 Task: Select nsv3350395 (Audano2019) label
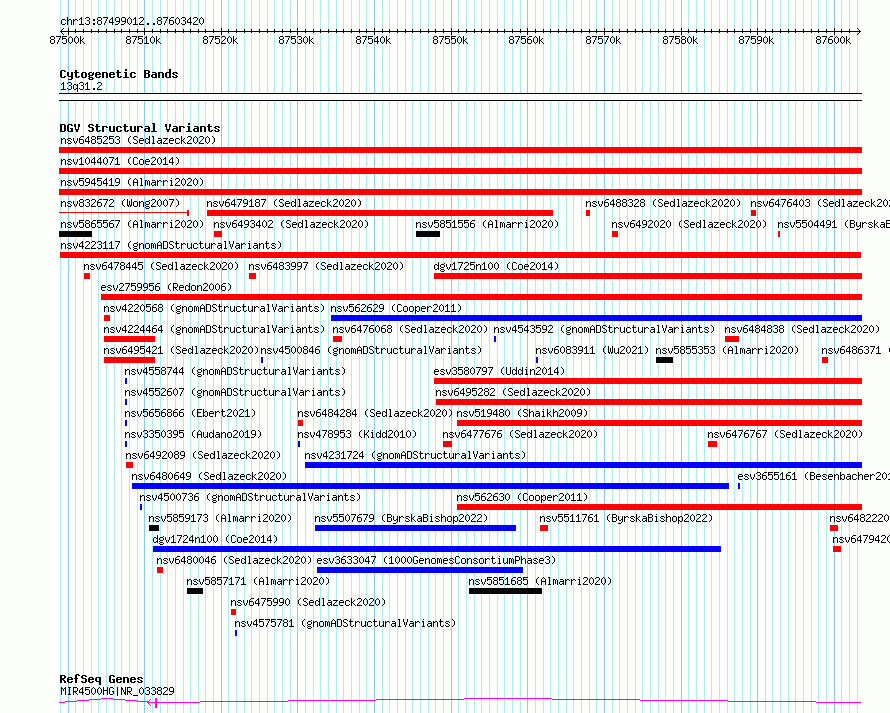click(193, 434)
